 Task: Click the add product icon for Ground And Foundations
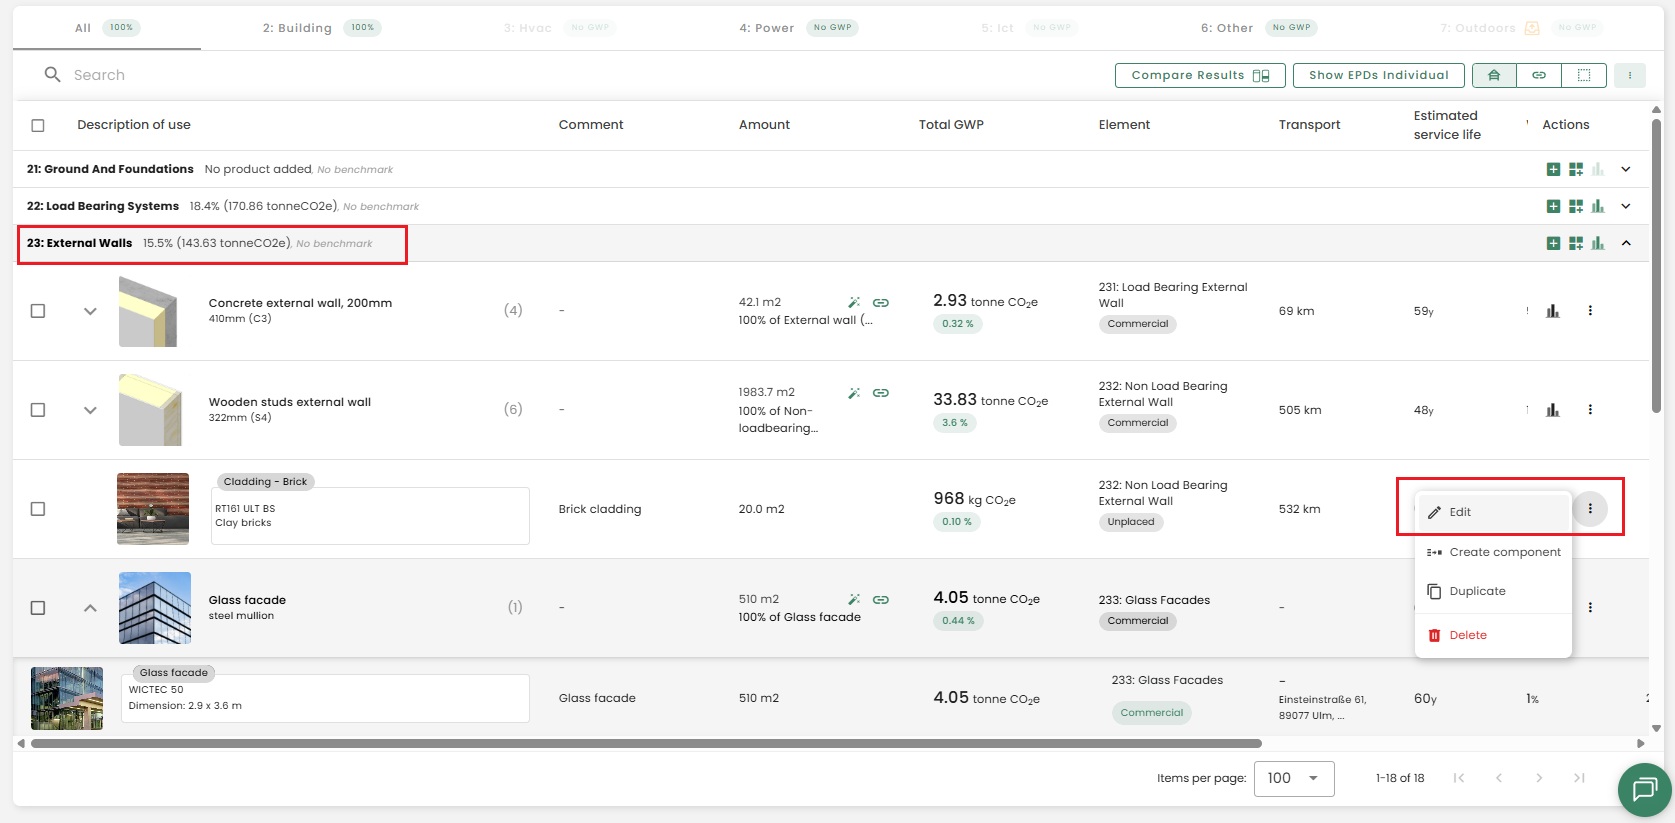click(1553, 170)
